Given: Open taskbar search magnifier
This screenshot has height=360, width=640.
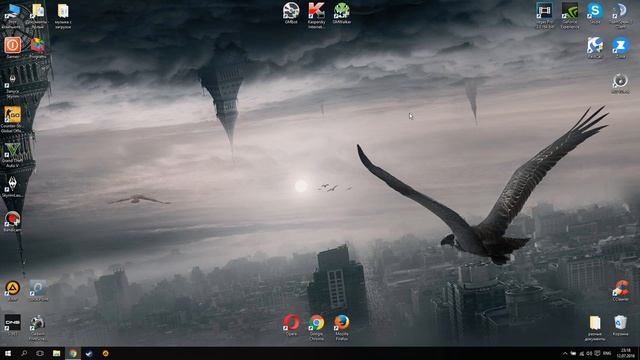Looking at the screenshot, I should [x=24, y=353].
